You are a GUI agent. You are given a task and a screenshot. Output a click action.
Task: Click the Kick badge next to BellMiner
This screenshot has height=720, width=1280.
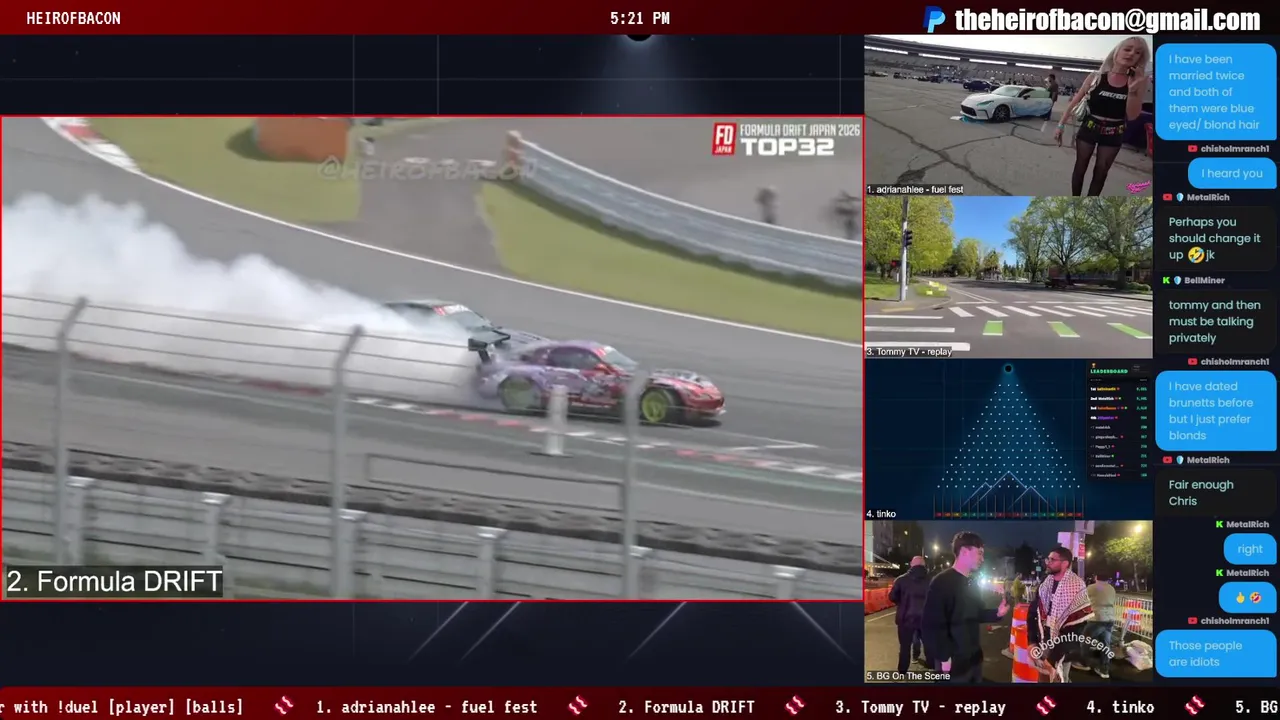[x=1166, y=281]
